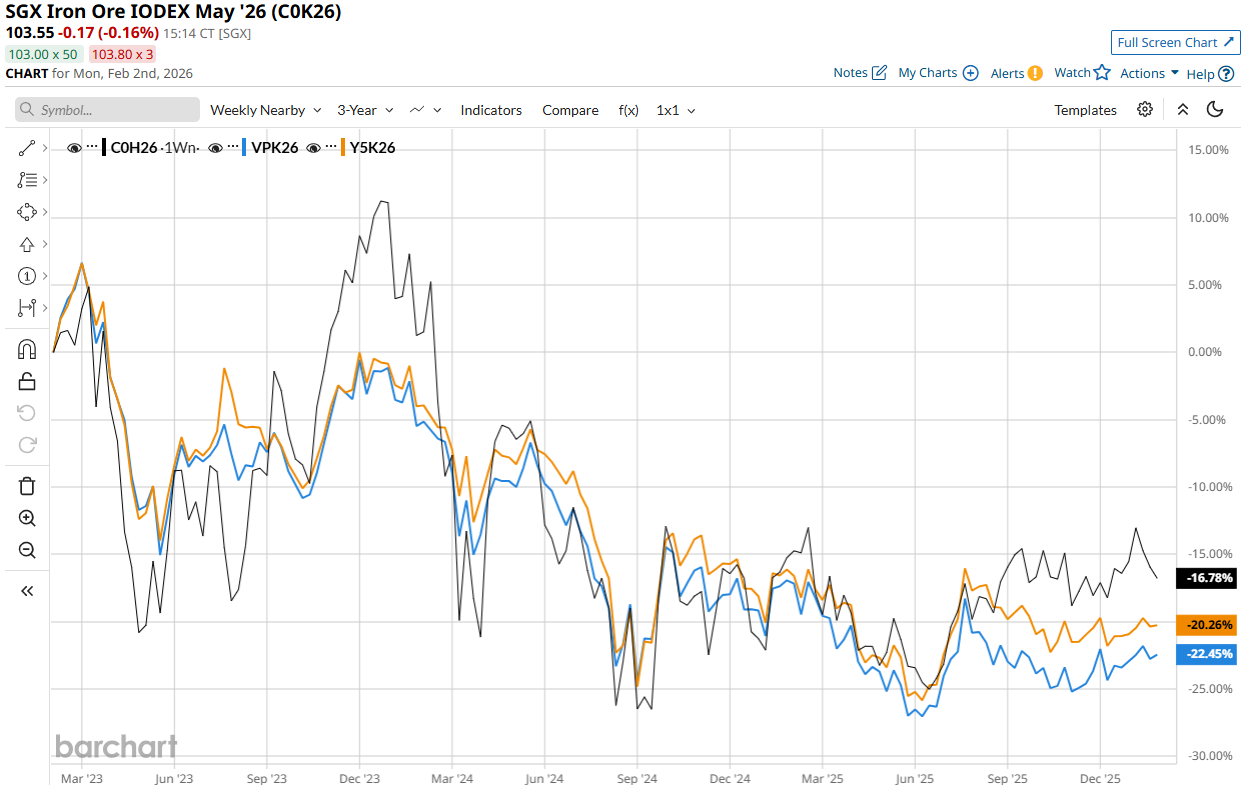
Task: Toggle the drawing lock padlock icon
Action: point(27,381)
